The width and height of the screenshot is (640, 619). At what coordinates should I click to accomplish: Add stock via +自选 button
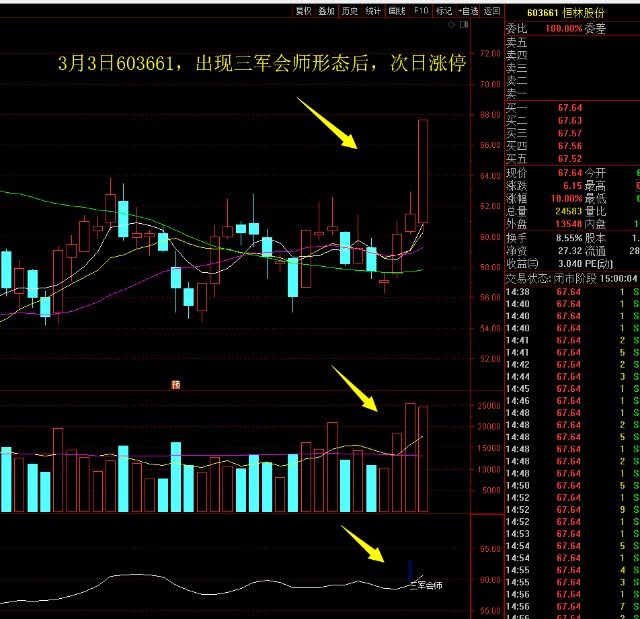(468, 11)
